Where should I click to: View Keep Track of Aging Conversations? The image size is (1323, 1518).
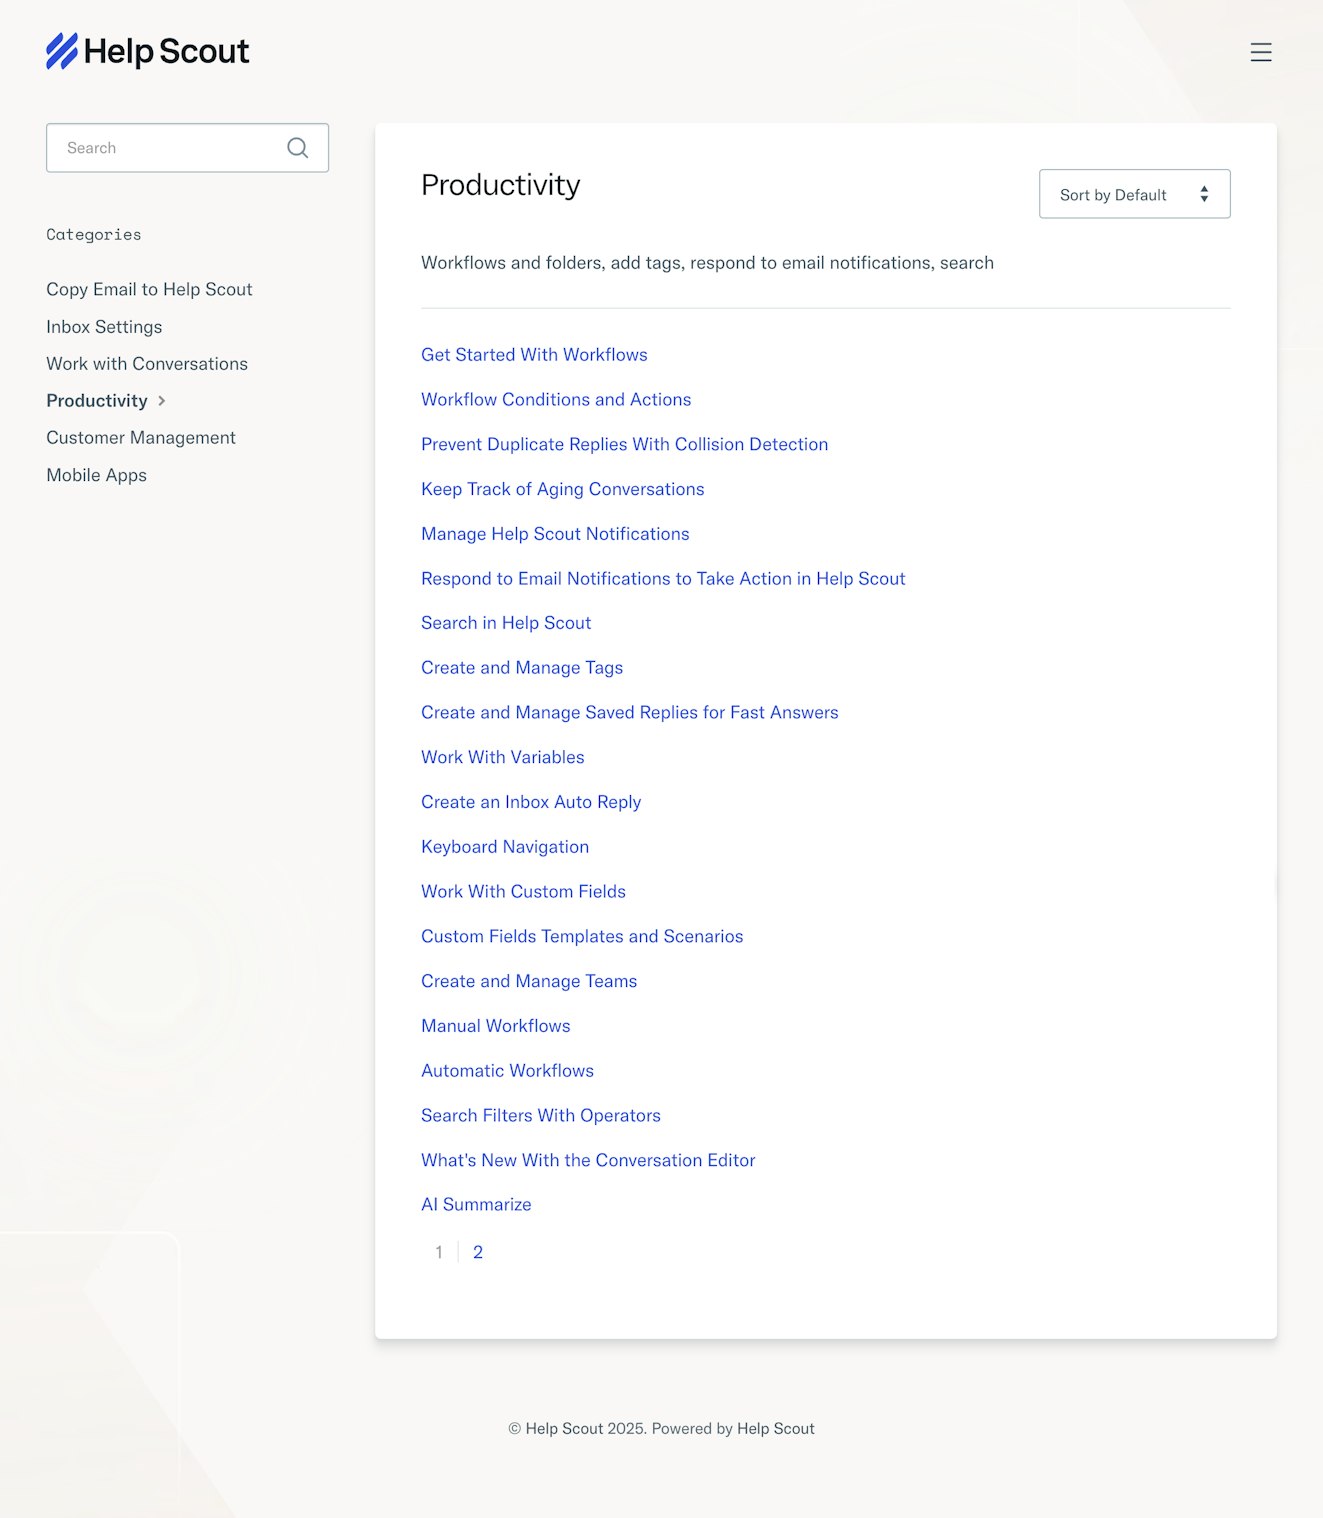click(x=562, y=489)
